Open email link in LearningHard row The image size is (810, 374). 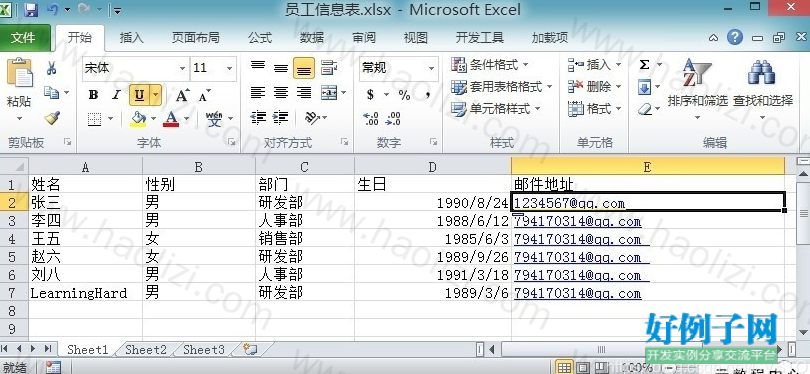[x=578, y=293]
